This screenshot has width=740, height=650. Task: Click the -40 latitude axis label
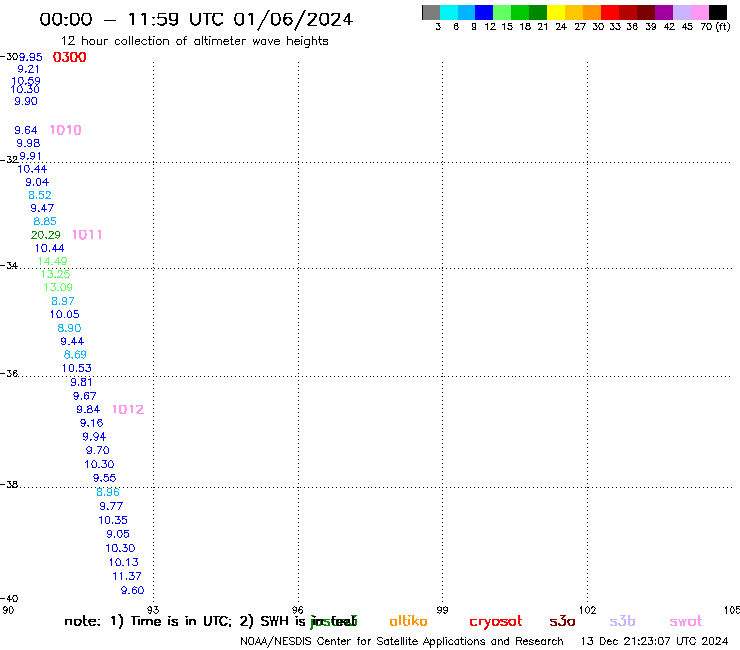coord(9,599)
